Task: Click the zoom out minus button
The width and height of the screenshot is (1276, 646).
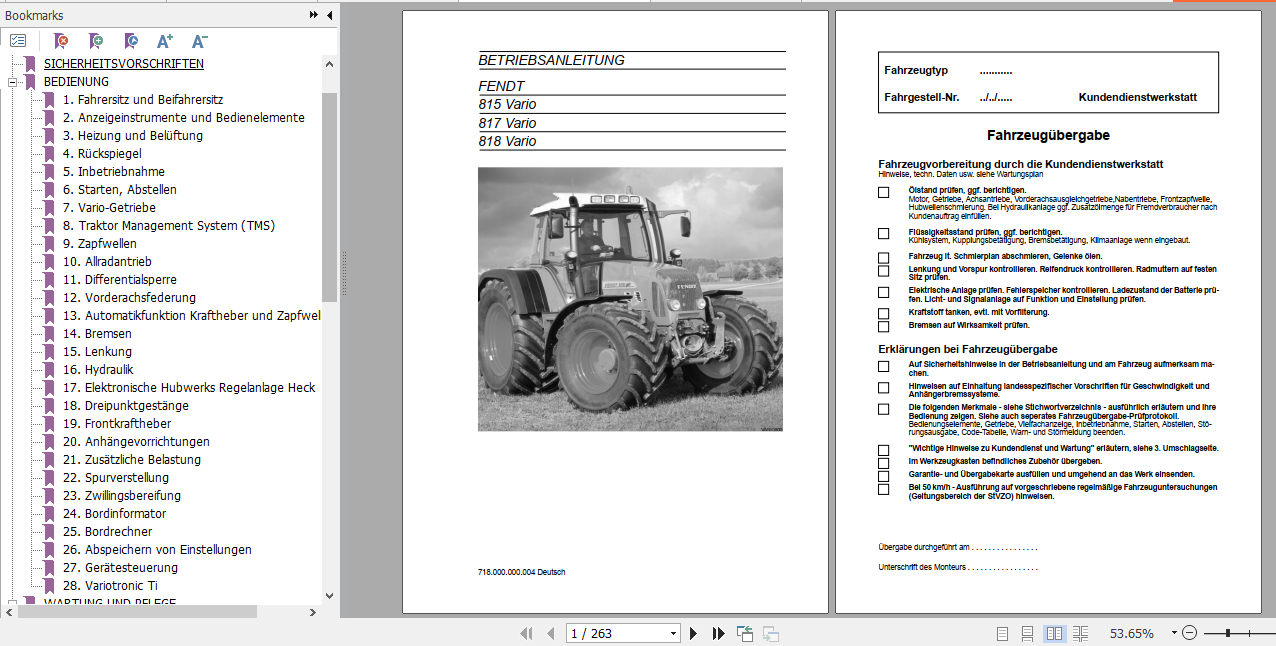Action: [x=1190, y=633]
